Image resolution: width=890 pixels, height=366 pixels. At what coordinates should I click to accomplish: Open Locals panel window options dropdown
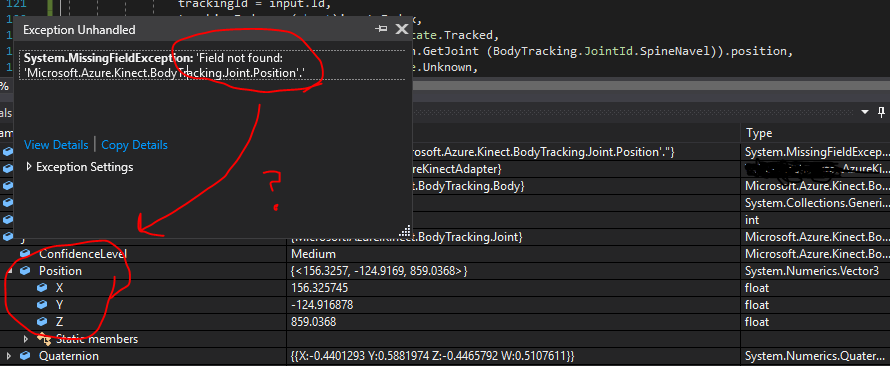click(866, 111)
